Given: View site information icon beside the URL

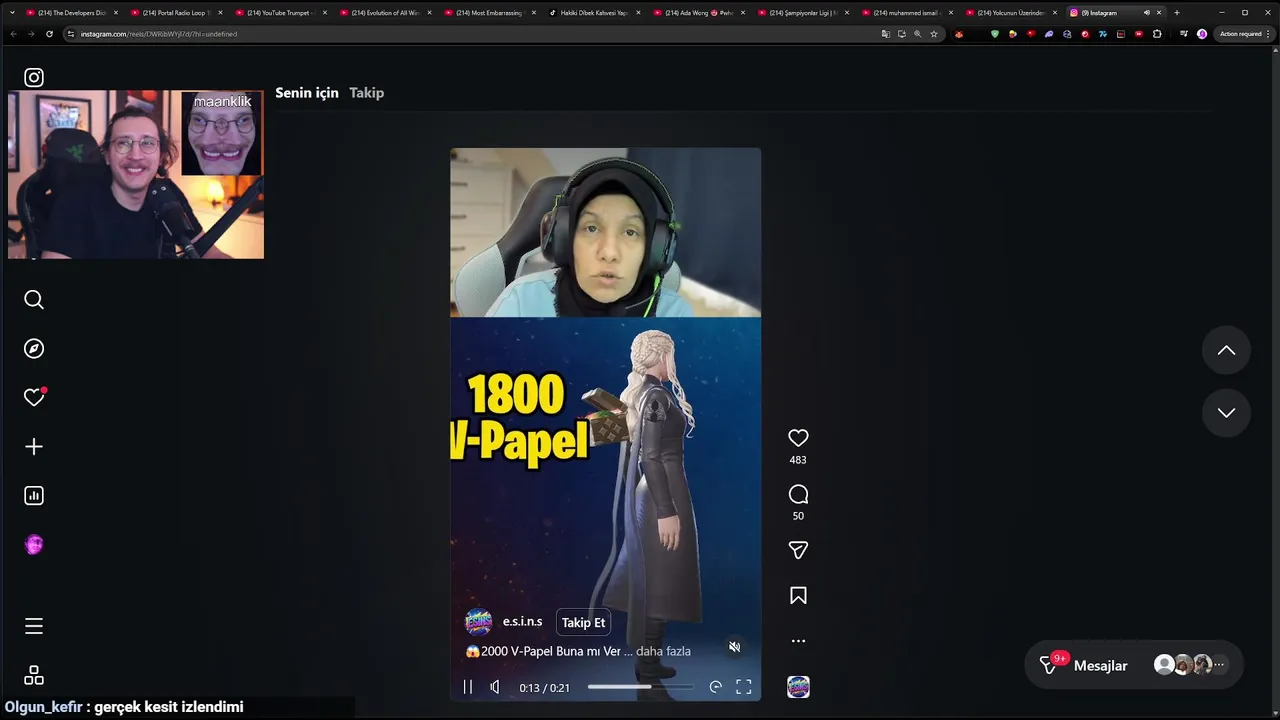Looking at the screenshot, I should click(x=70, y=34).
